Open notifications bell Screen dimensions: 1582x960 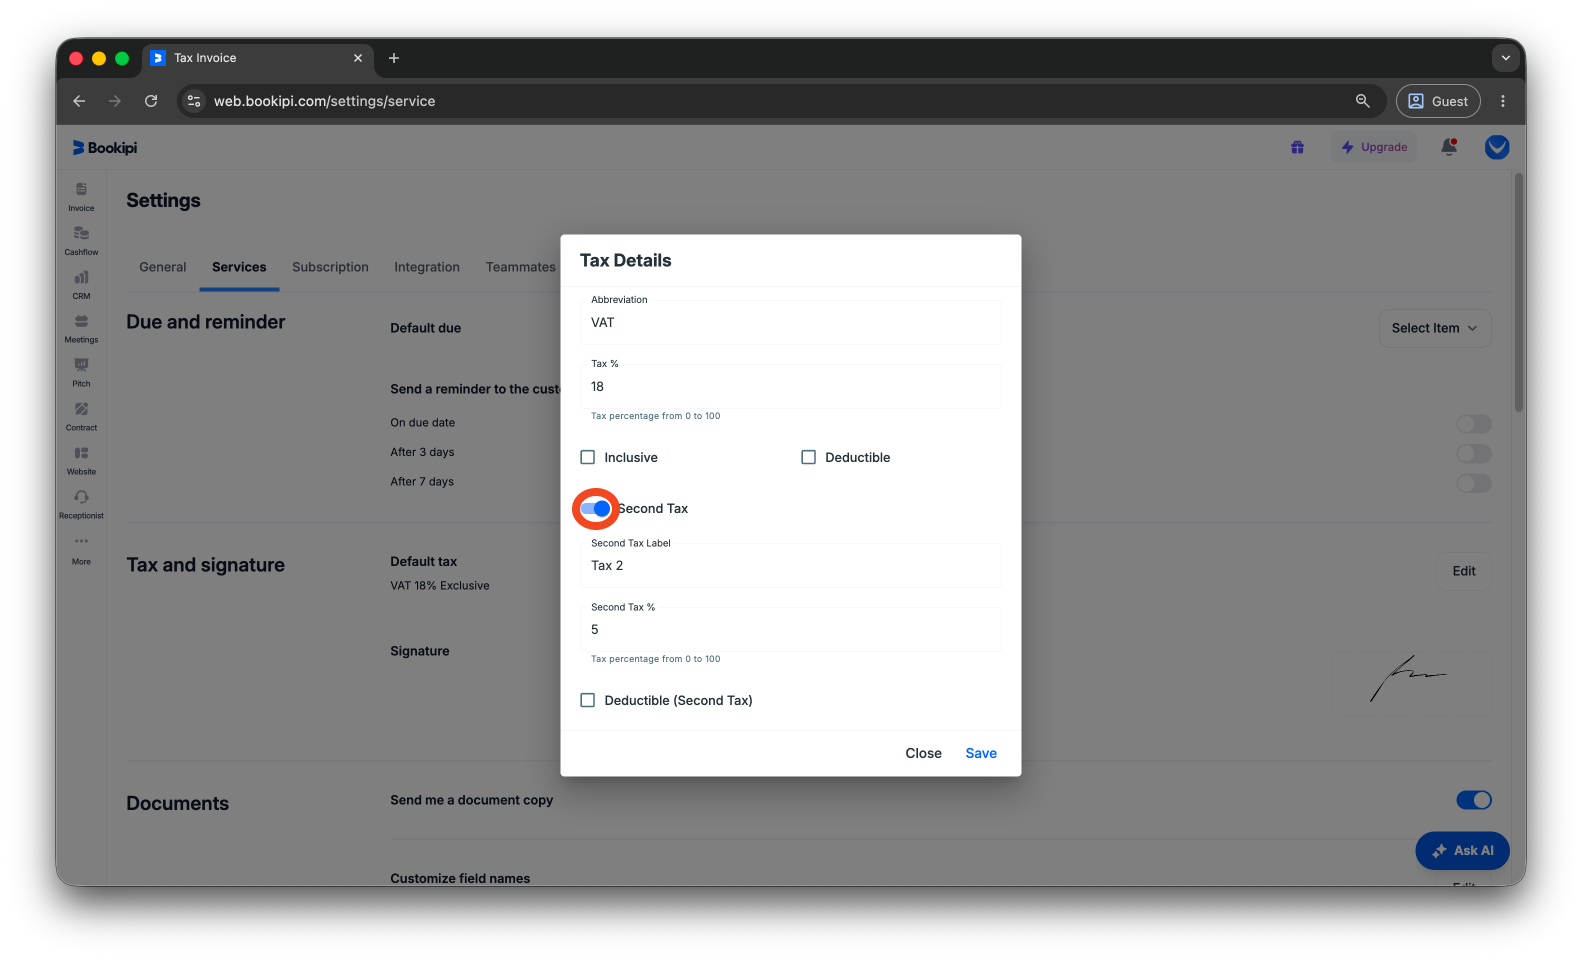[1449, 147]
